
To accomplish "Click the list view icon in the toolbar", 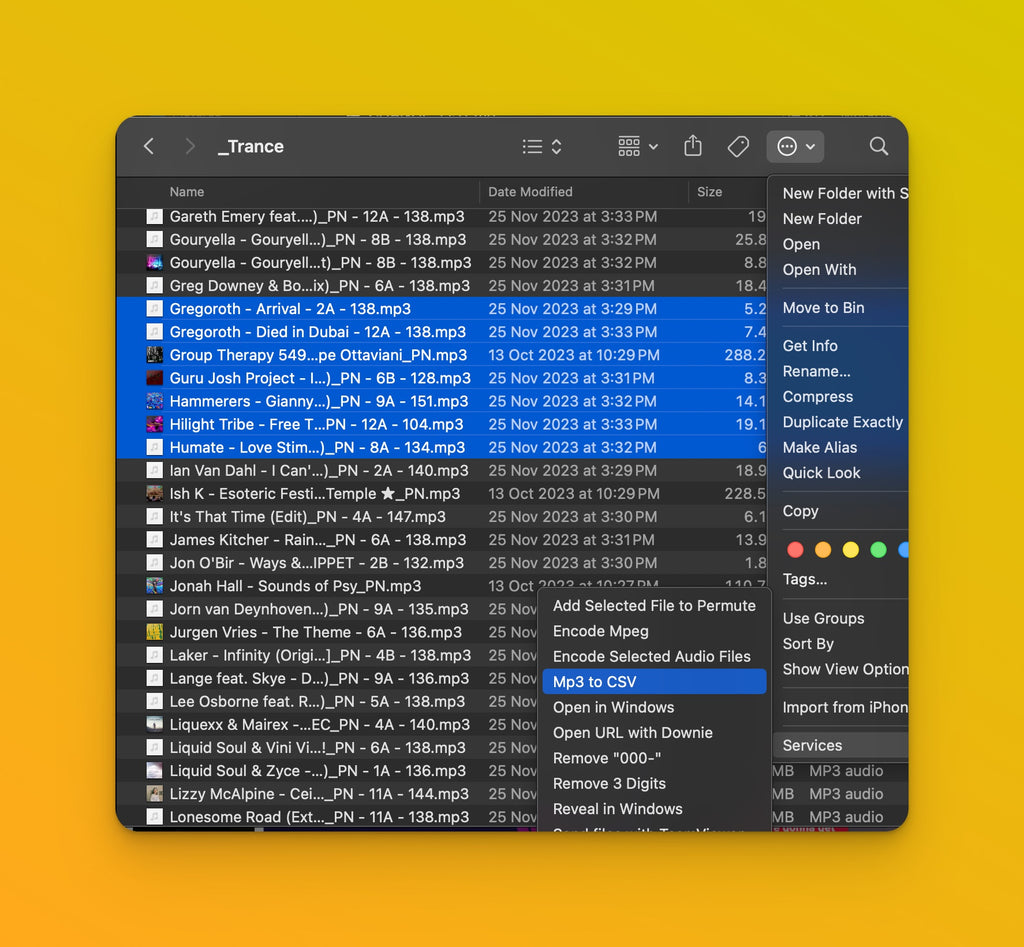I will tap(533, 146).
